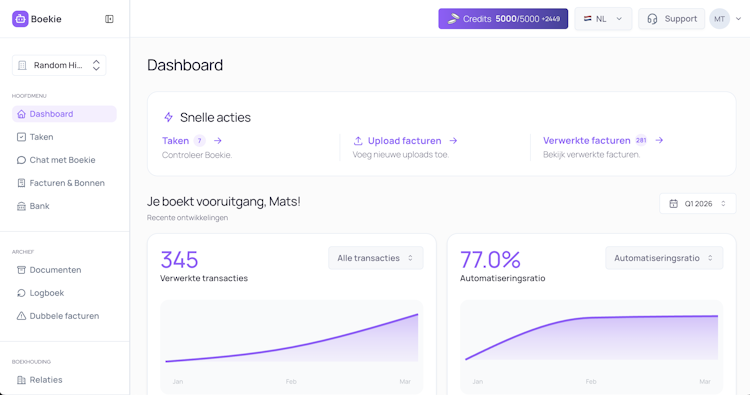Click the Boekie robot logo icon
This screenshot has height=395, width=750.
[x=20, y=19]
